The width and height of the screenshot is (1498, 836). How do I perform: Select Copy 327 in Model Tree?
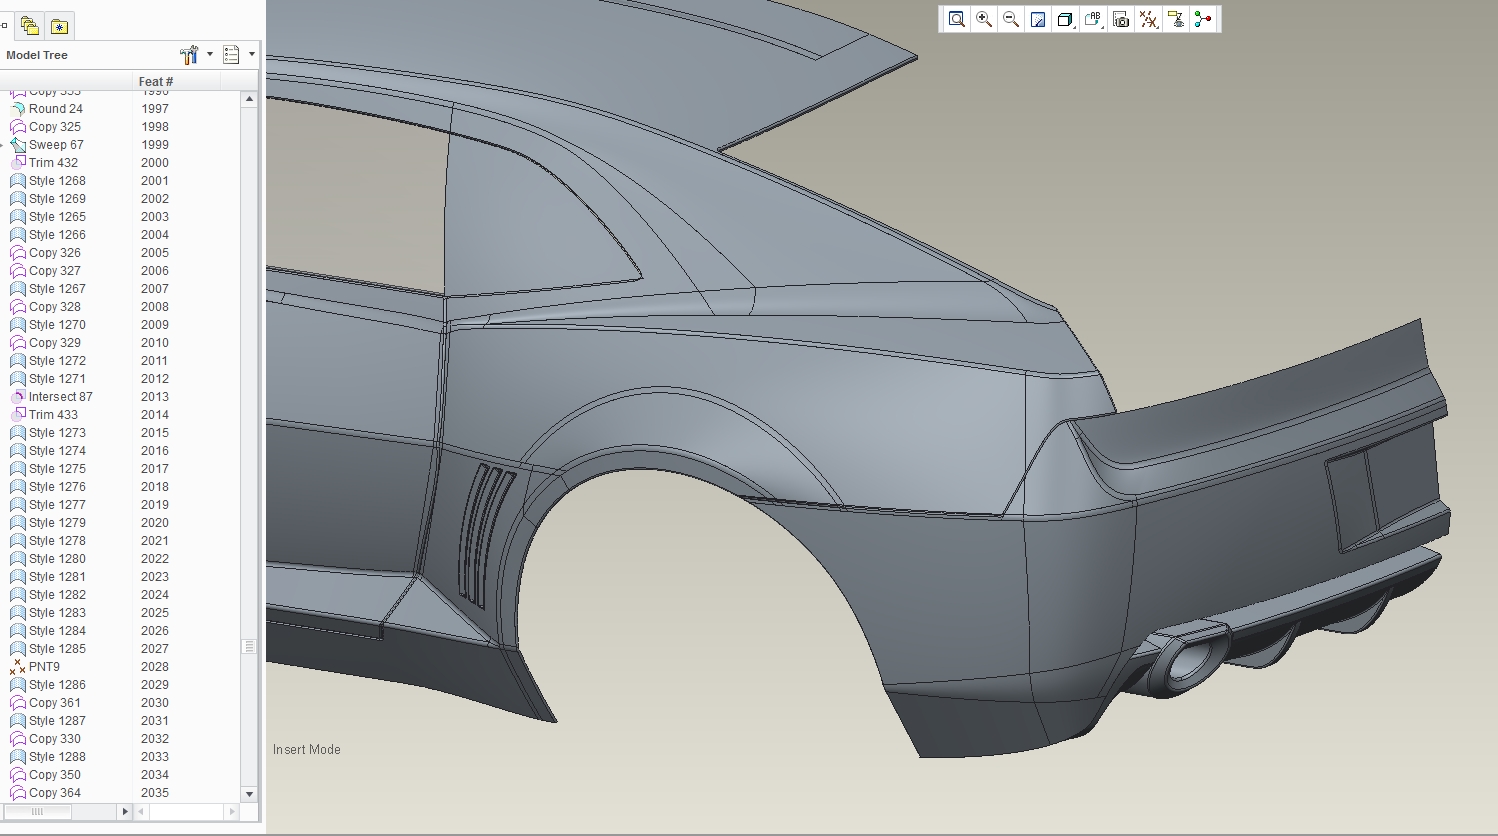point(55,271)
